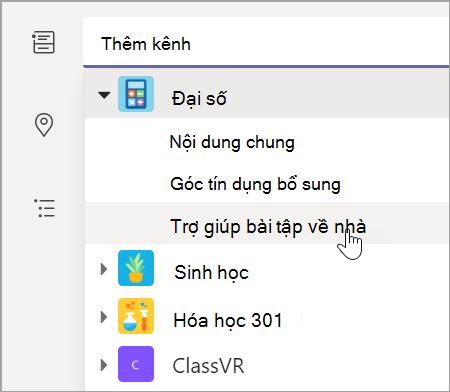Click the location pin icon in sidebar
Viewport: 450px width, 392px height.
click(44, 125)
